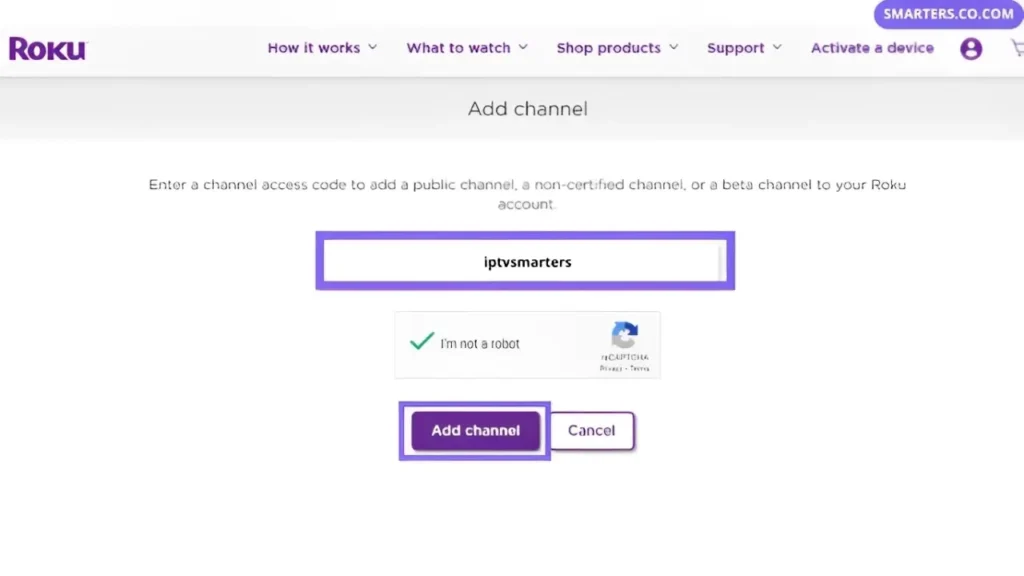
Task: Click the Add channel button
Action: [x=475, y=430]
